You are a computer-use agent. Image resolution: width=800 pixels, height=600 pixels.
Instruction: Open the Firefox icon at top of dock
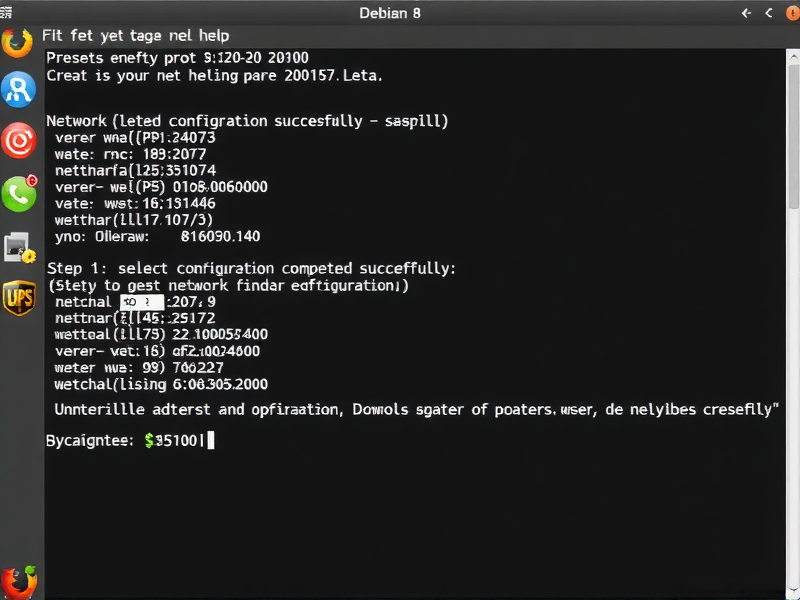[17, 43]
